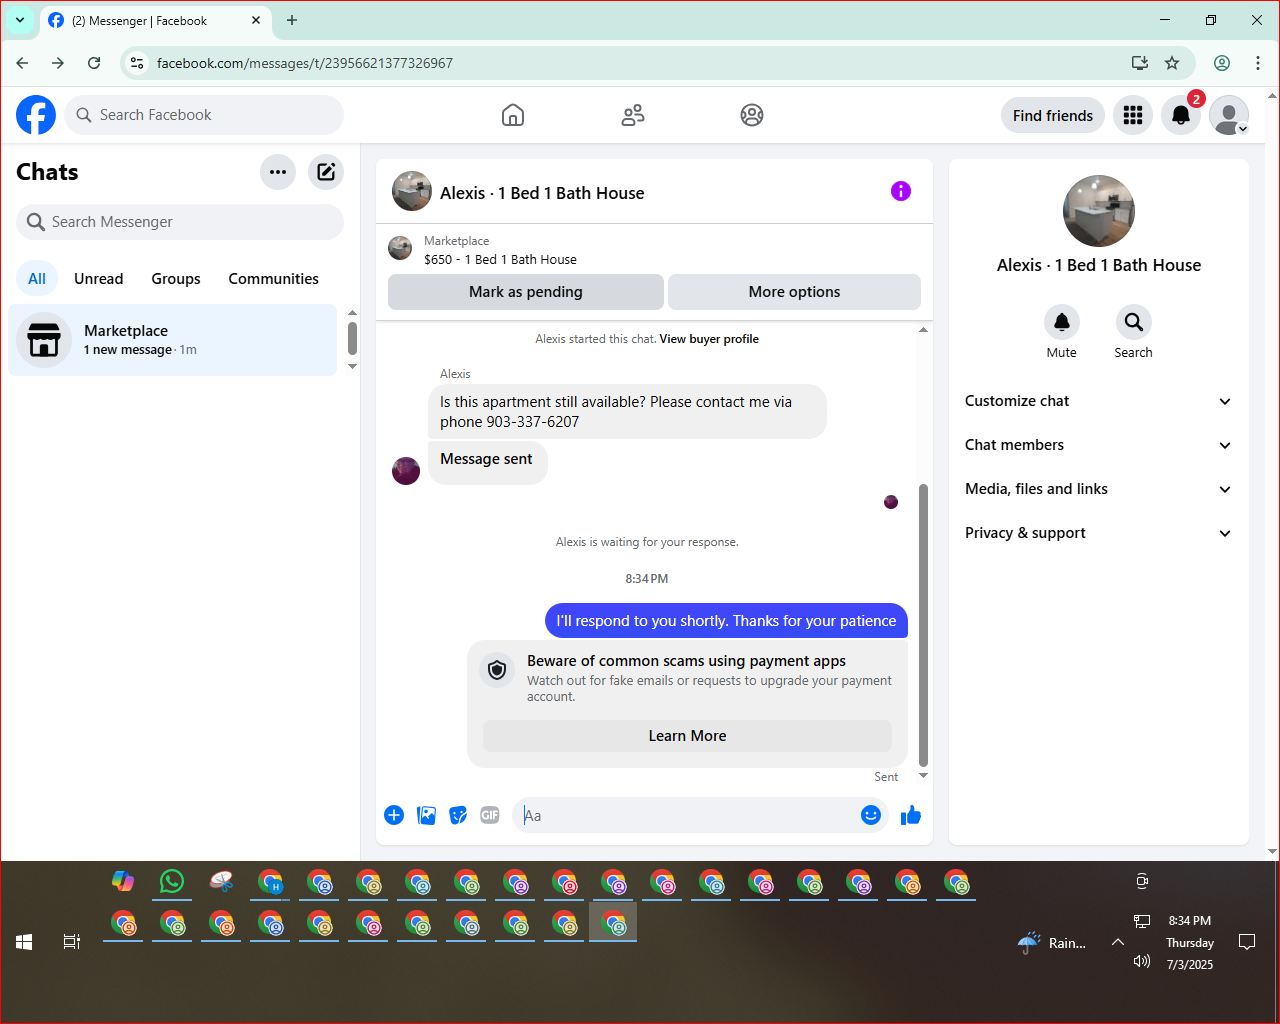Viewport: 1280px width, 1024px height.
Task: Start a new message with compose icon
Action: [x=326, y=172]
